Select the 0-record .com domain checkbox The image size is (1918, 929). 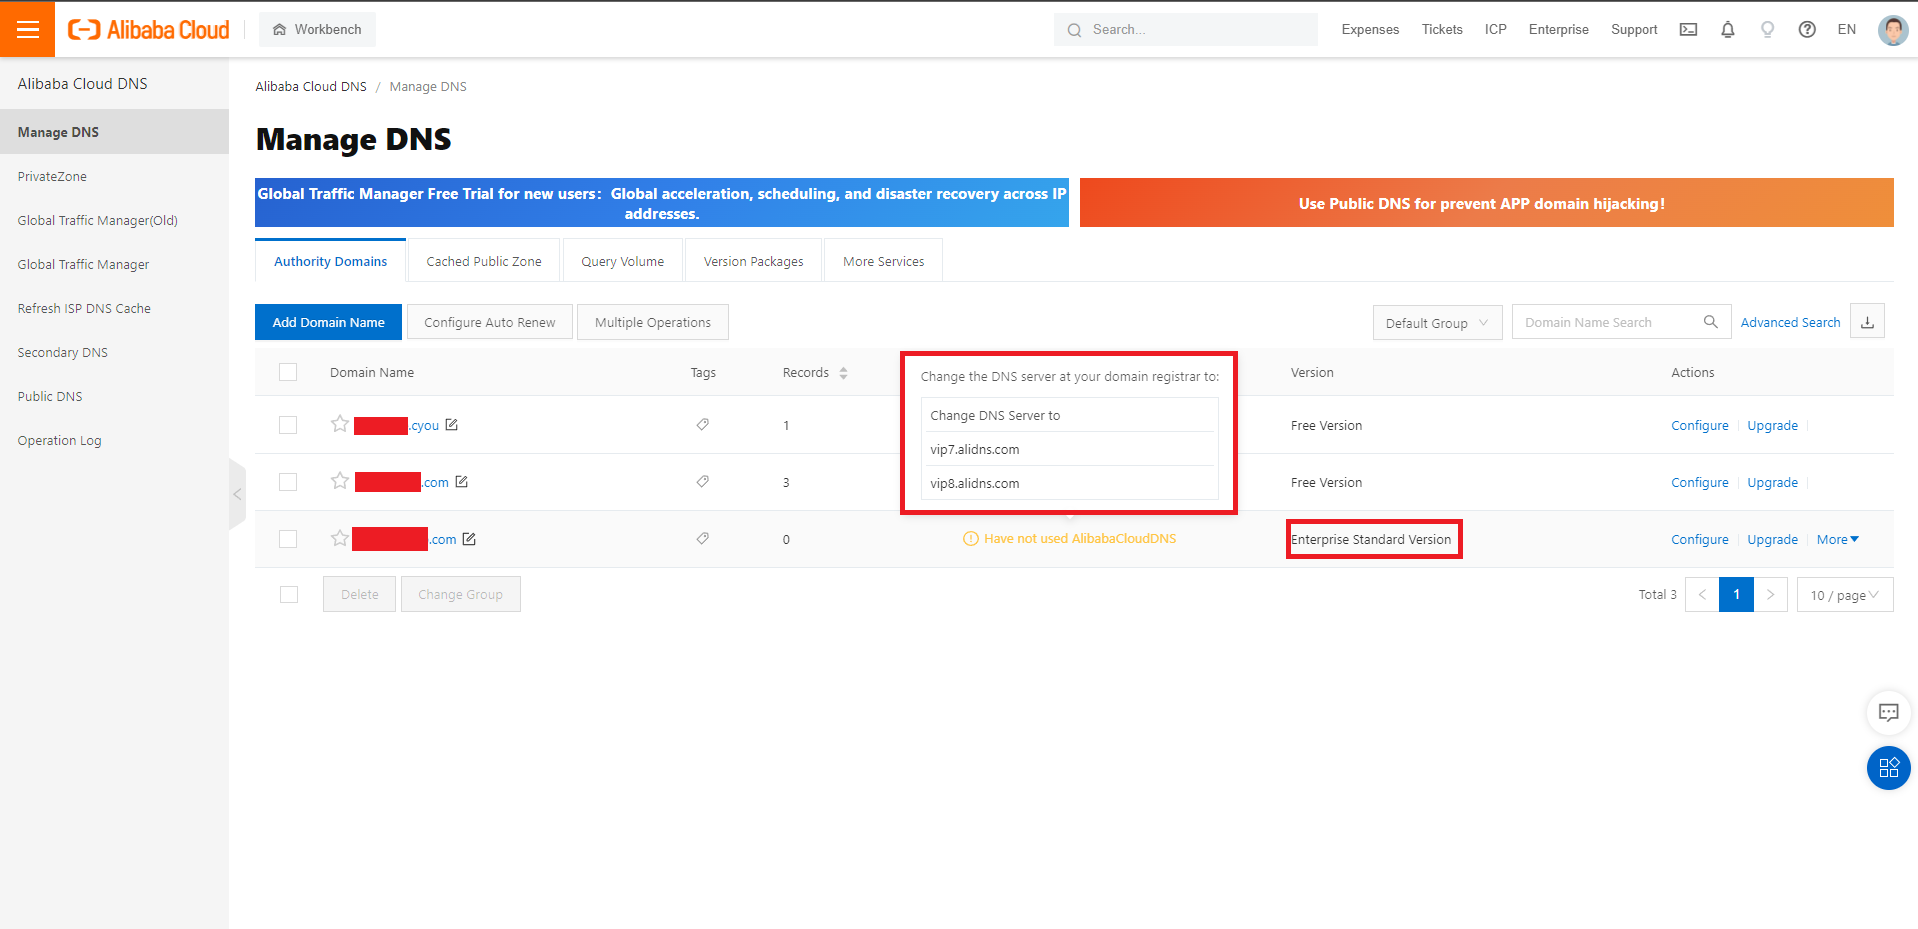click(288, 539)
